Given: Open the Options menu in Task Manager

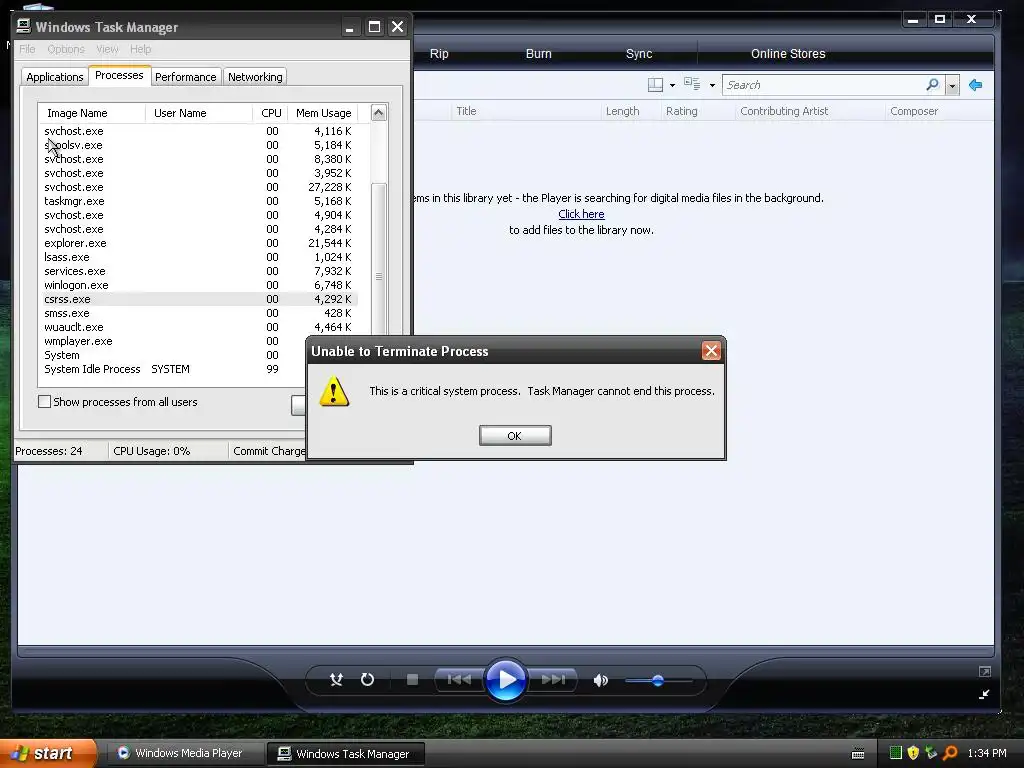Looking at the screenshot, I should tap(66, 49).
